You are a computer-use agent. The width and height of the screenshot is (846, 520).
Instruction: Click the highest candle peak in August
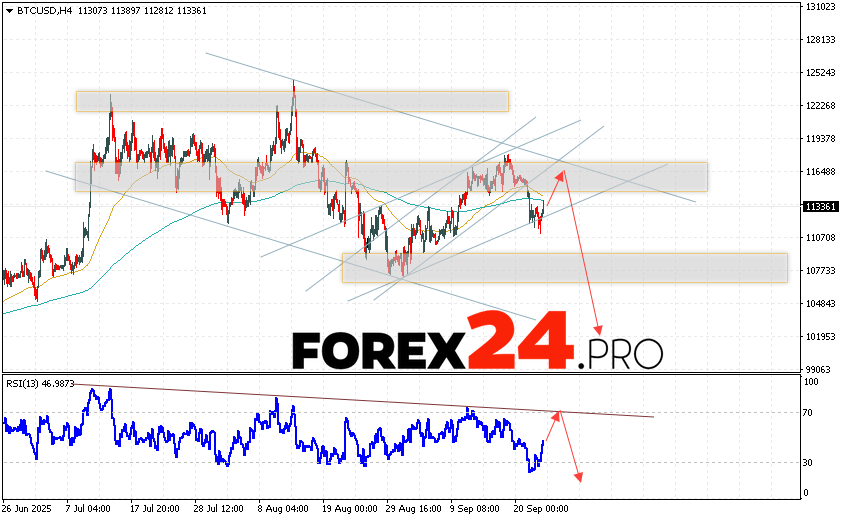coord(294,84)
